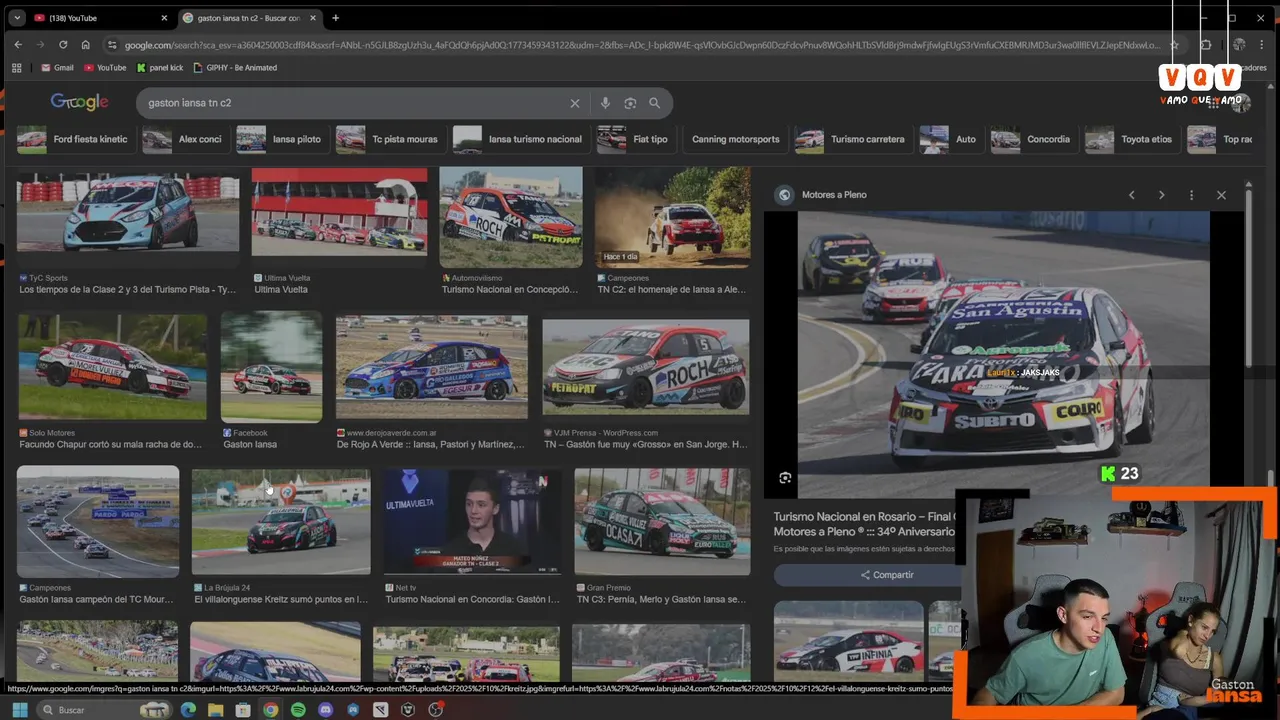Start voice search with the microphone icon
Image resolution: width=1280 pixels, height=720 pixels.
tap(605, 103)
